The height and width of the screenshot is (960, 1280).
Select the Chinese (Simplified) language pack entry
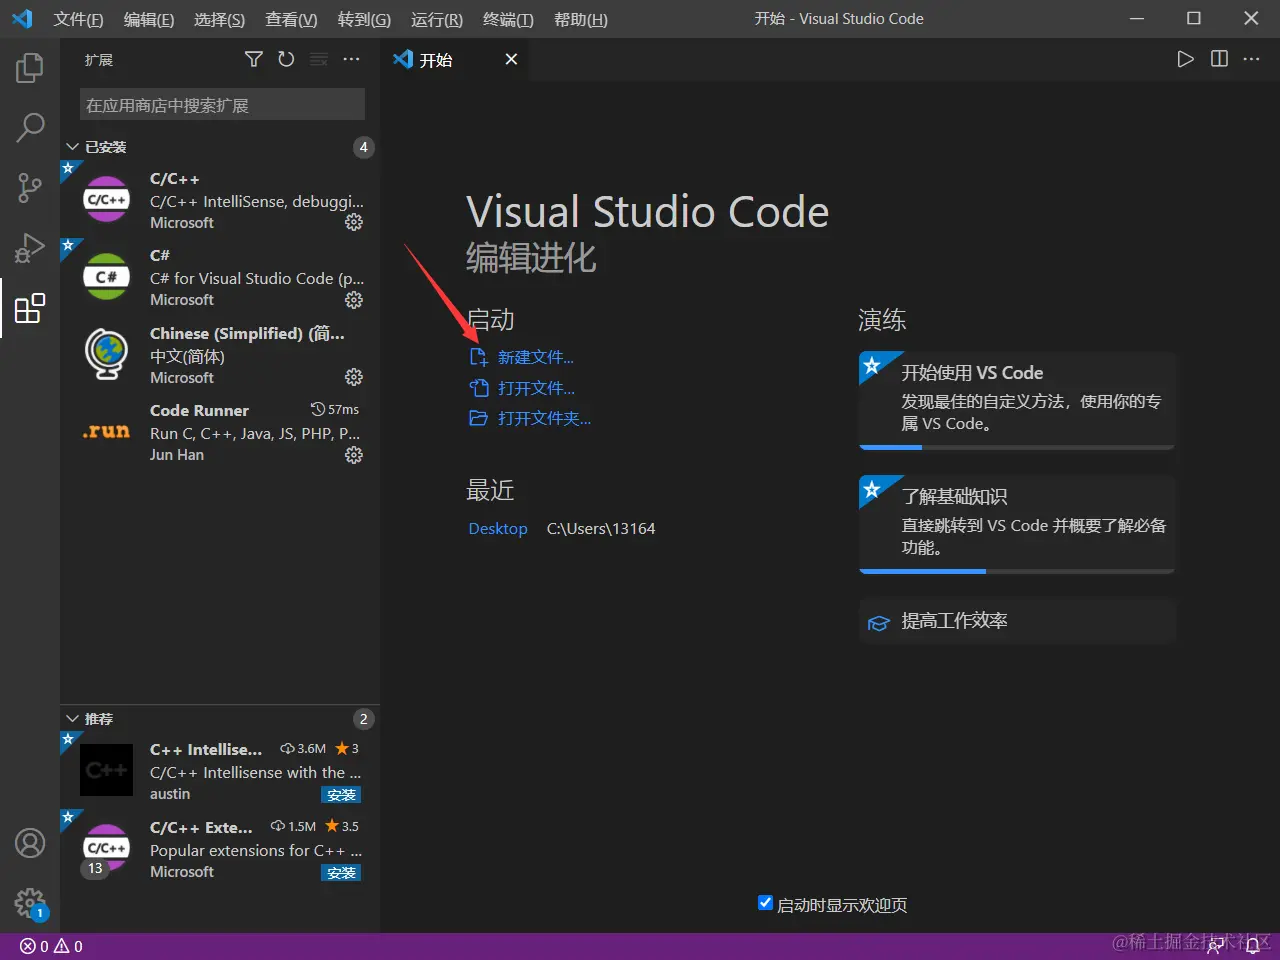tap(220, 355)
